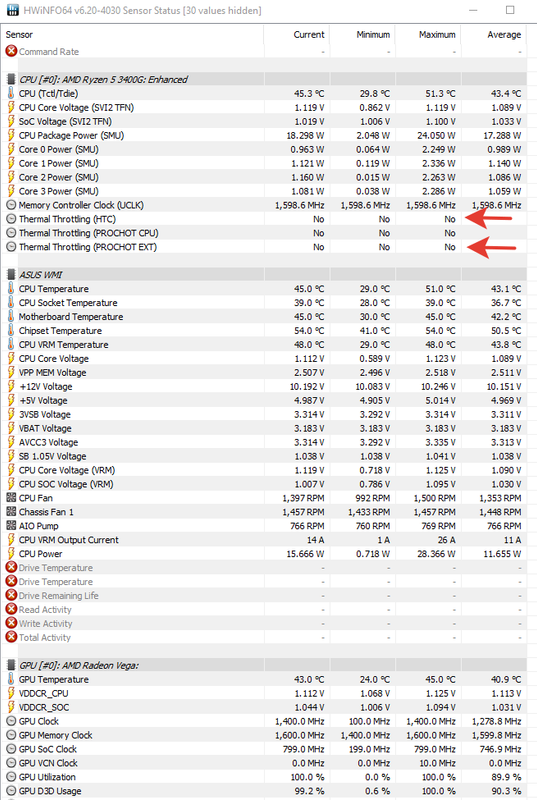Click the thermometer icon for Chipset Temperature

coord(11,330)
